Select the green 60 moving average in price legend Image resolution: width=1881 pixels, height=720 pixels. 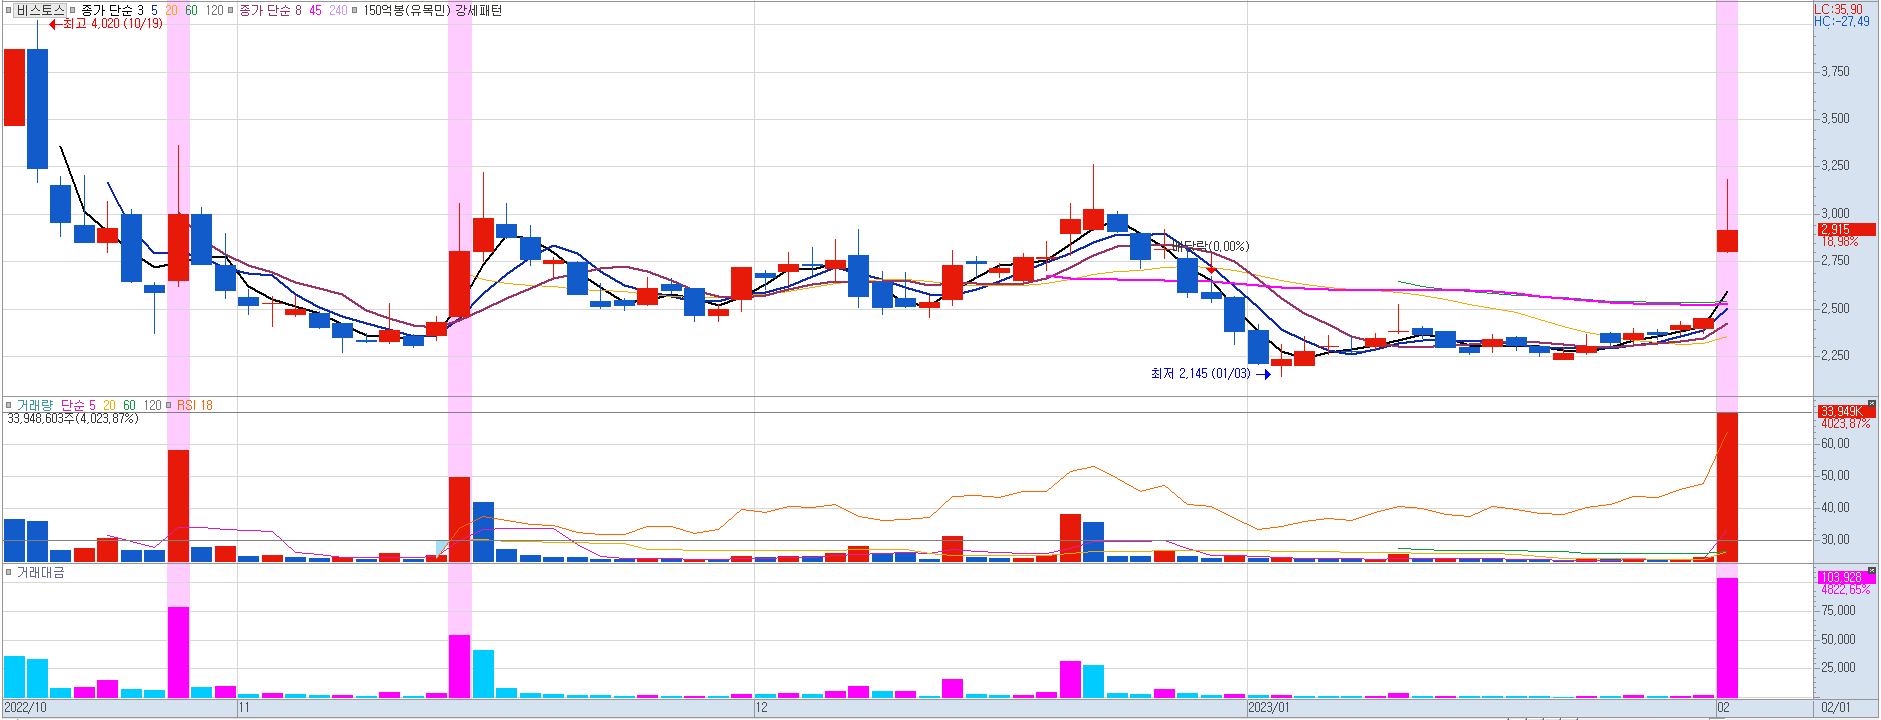191,10
